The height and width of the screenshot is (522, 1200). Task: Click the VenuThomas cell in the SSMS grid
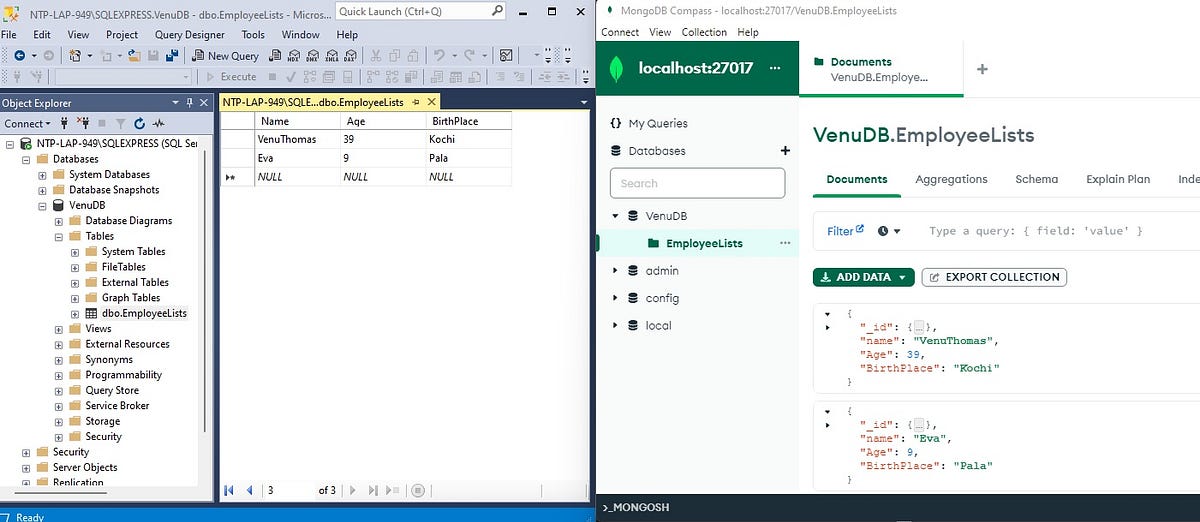[x=296, y=139]
